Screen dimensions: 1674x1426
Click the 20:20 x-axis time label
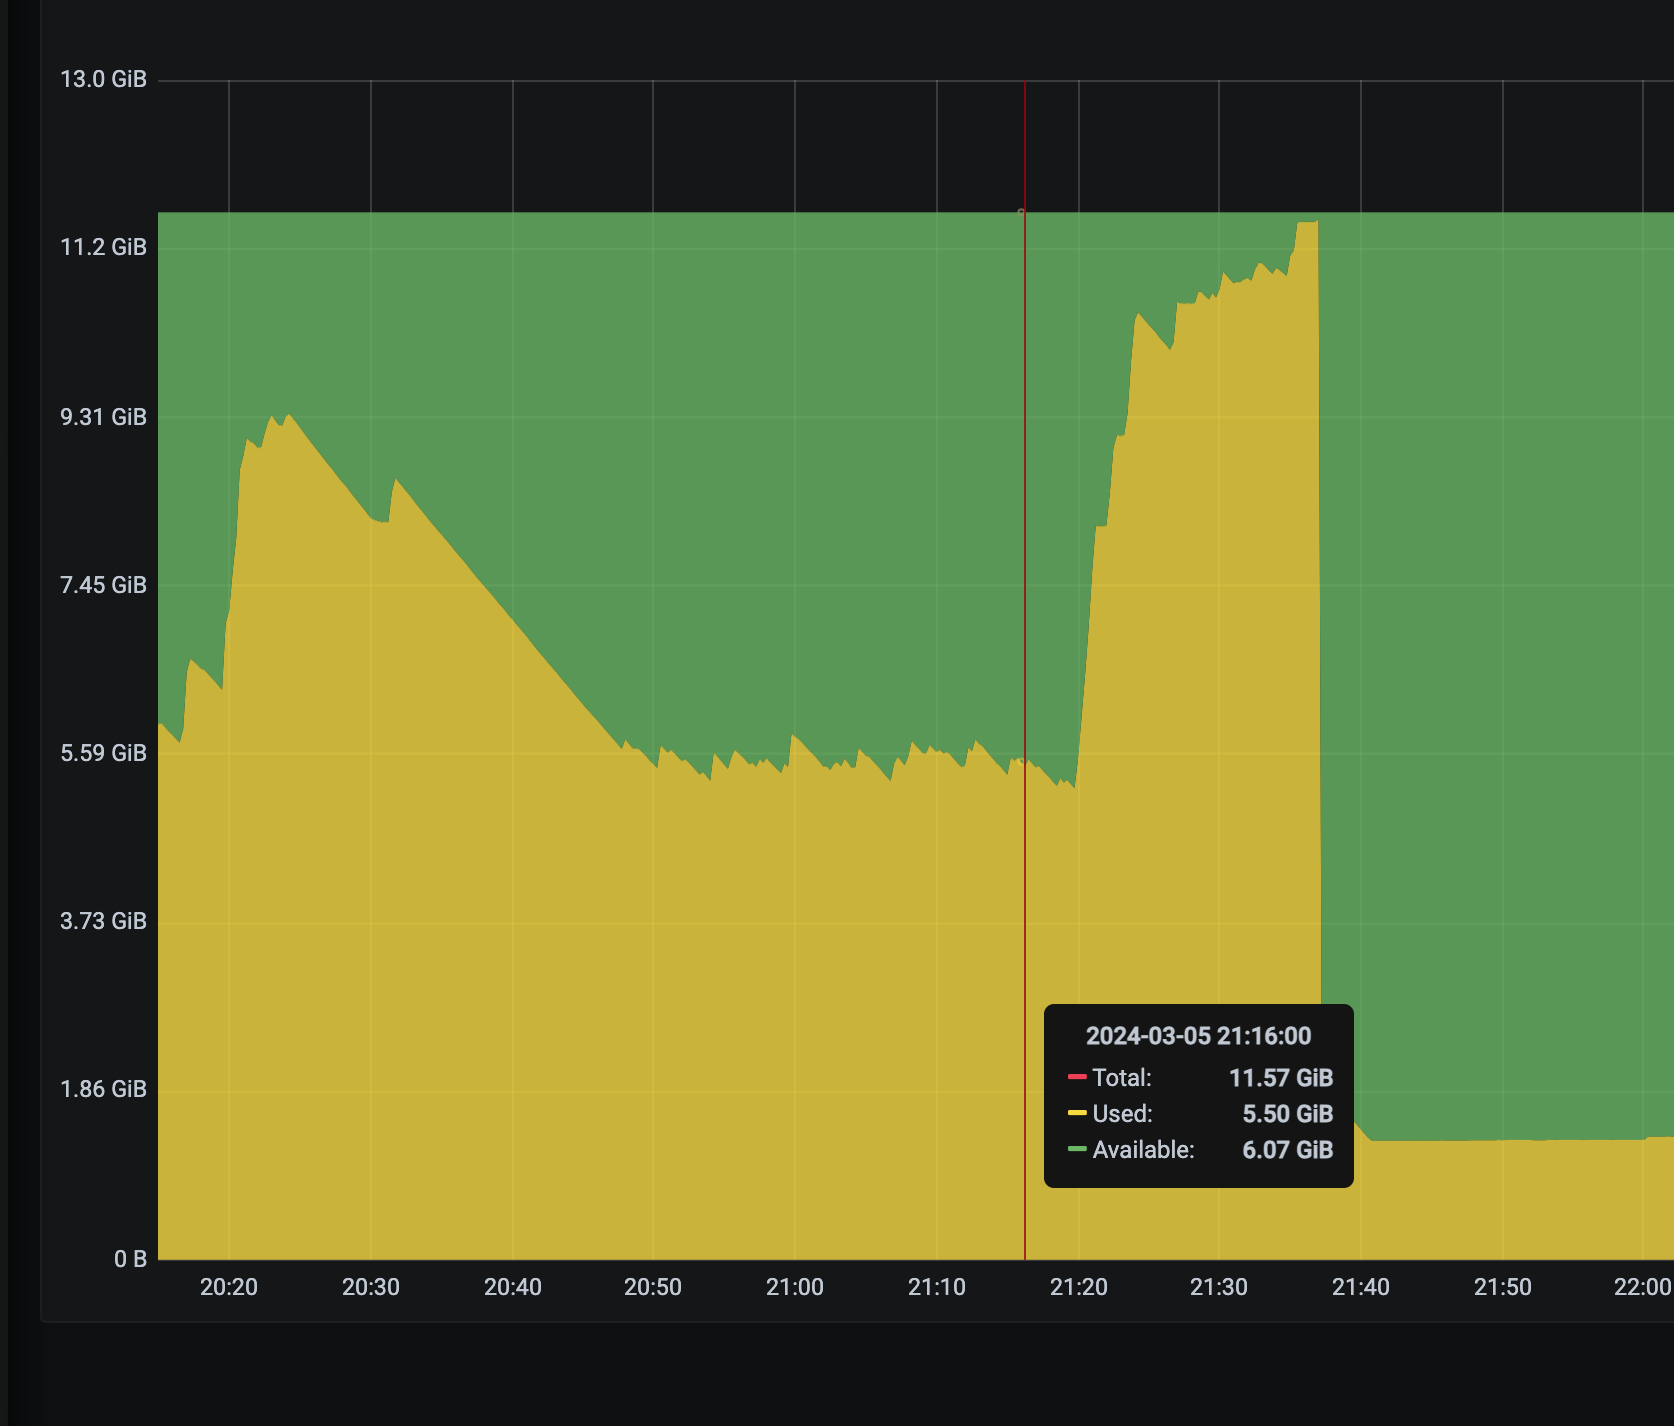(x=228, y=1287)
